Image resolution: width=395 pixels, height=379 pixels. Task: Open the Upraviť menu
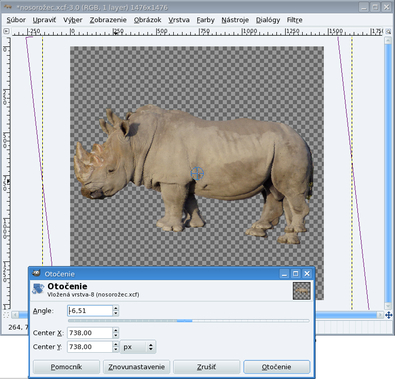[x=44, y=20]
